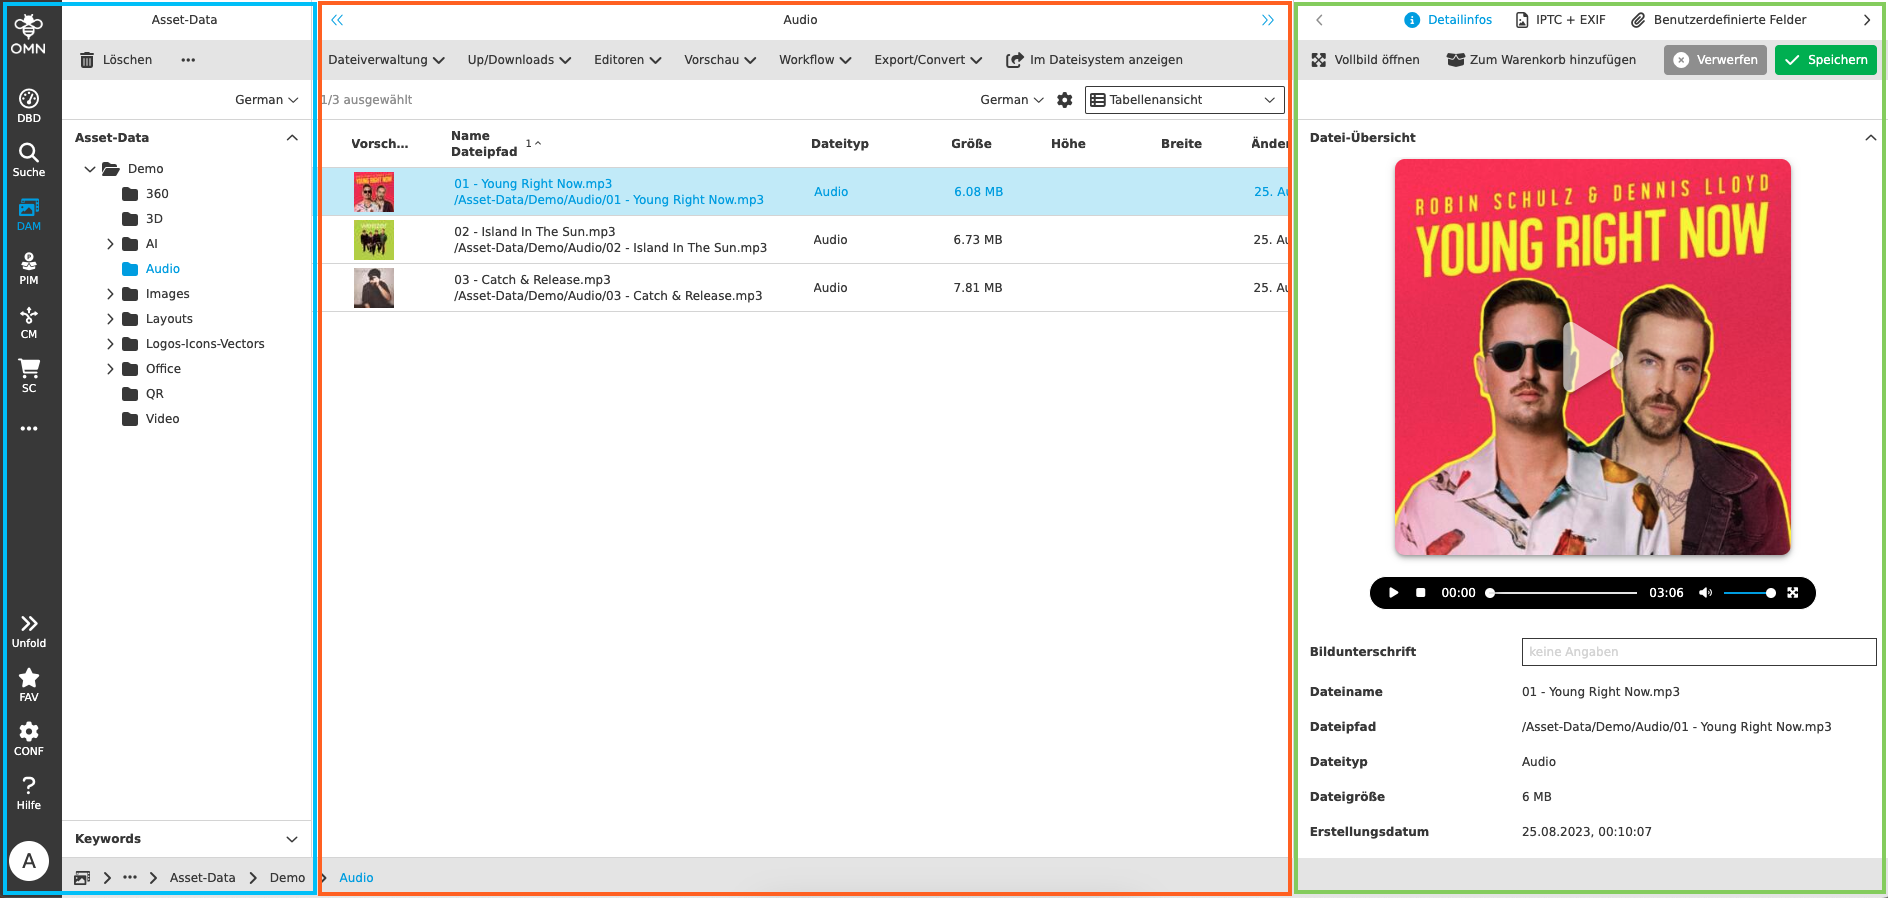
Task: Play the audio in player
Action: point(1393,593)
